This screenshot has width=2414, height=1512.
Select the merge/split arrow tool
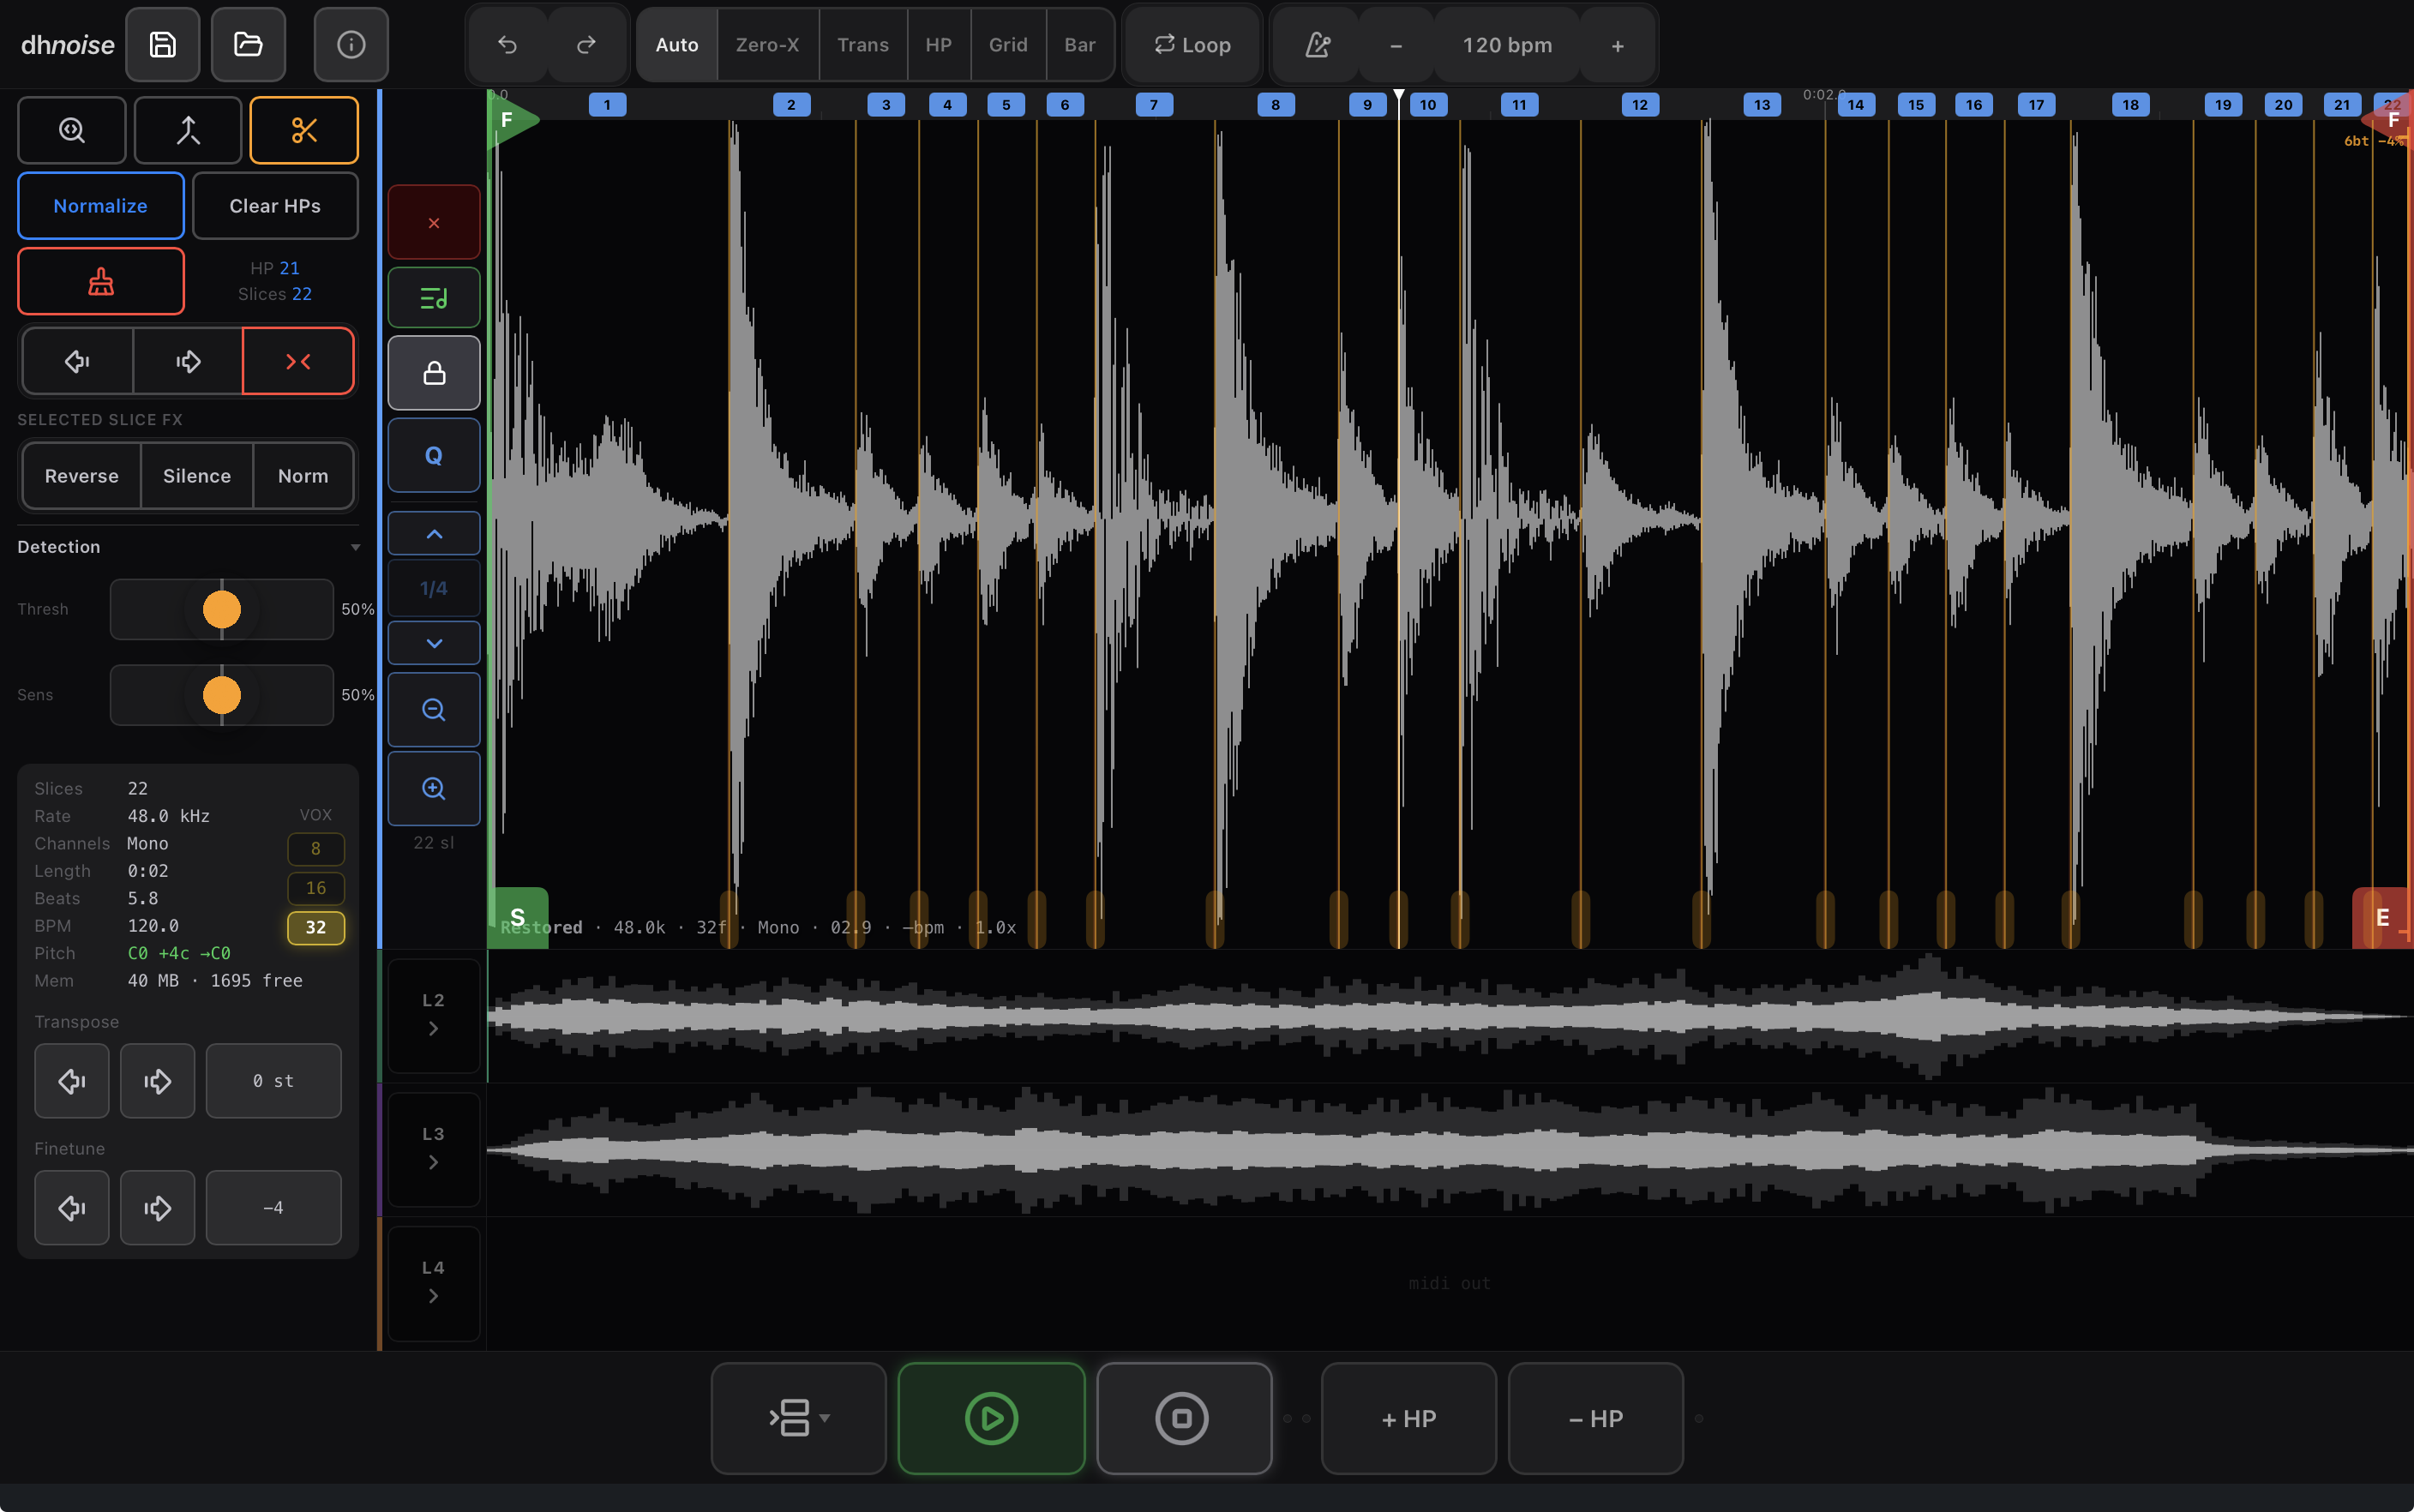coord(188,130)
